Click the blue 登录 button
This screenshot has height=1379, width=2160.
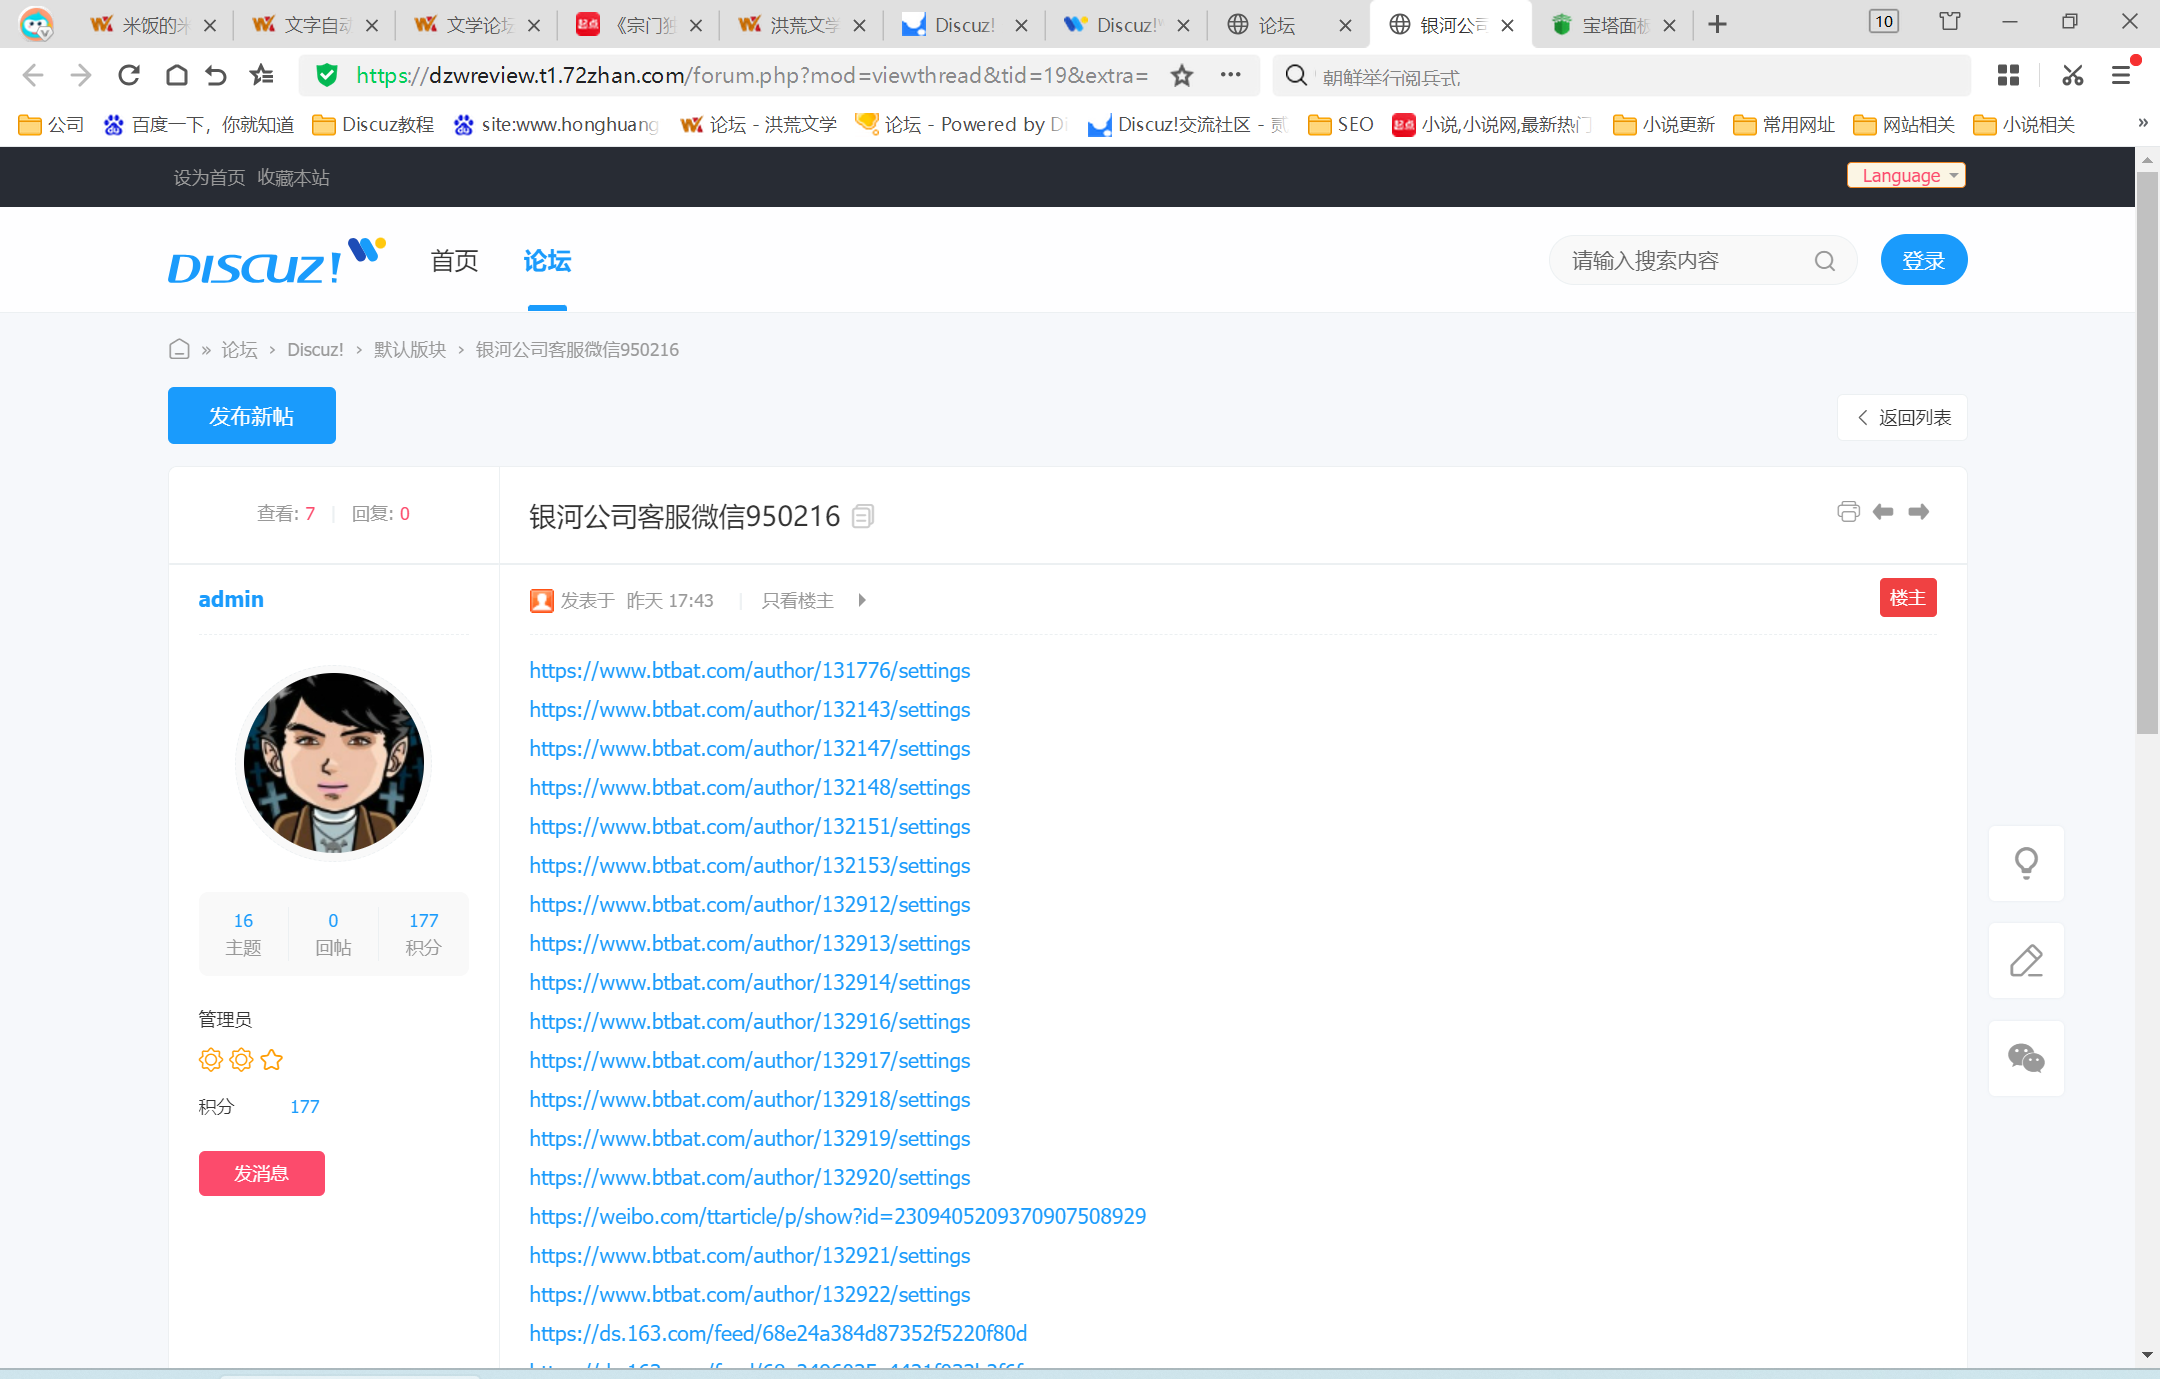click(x=1923, y=261)
